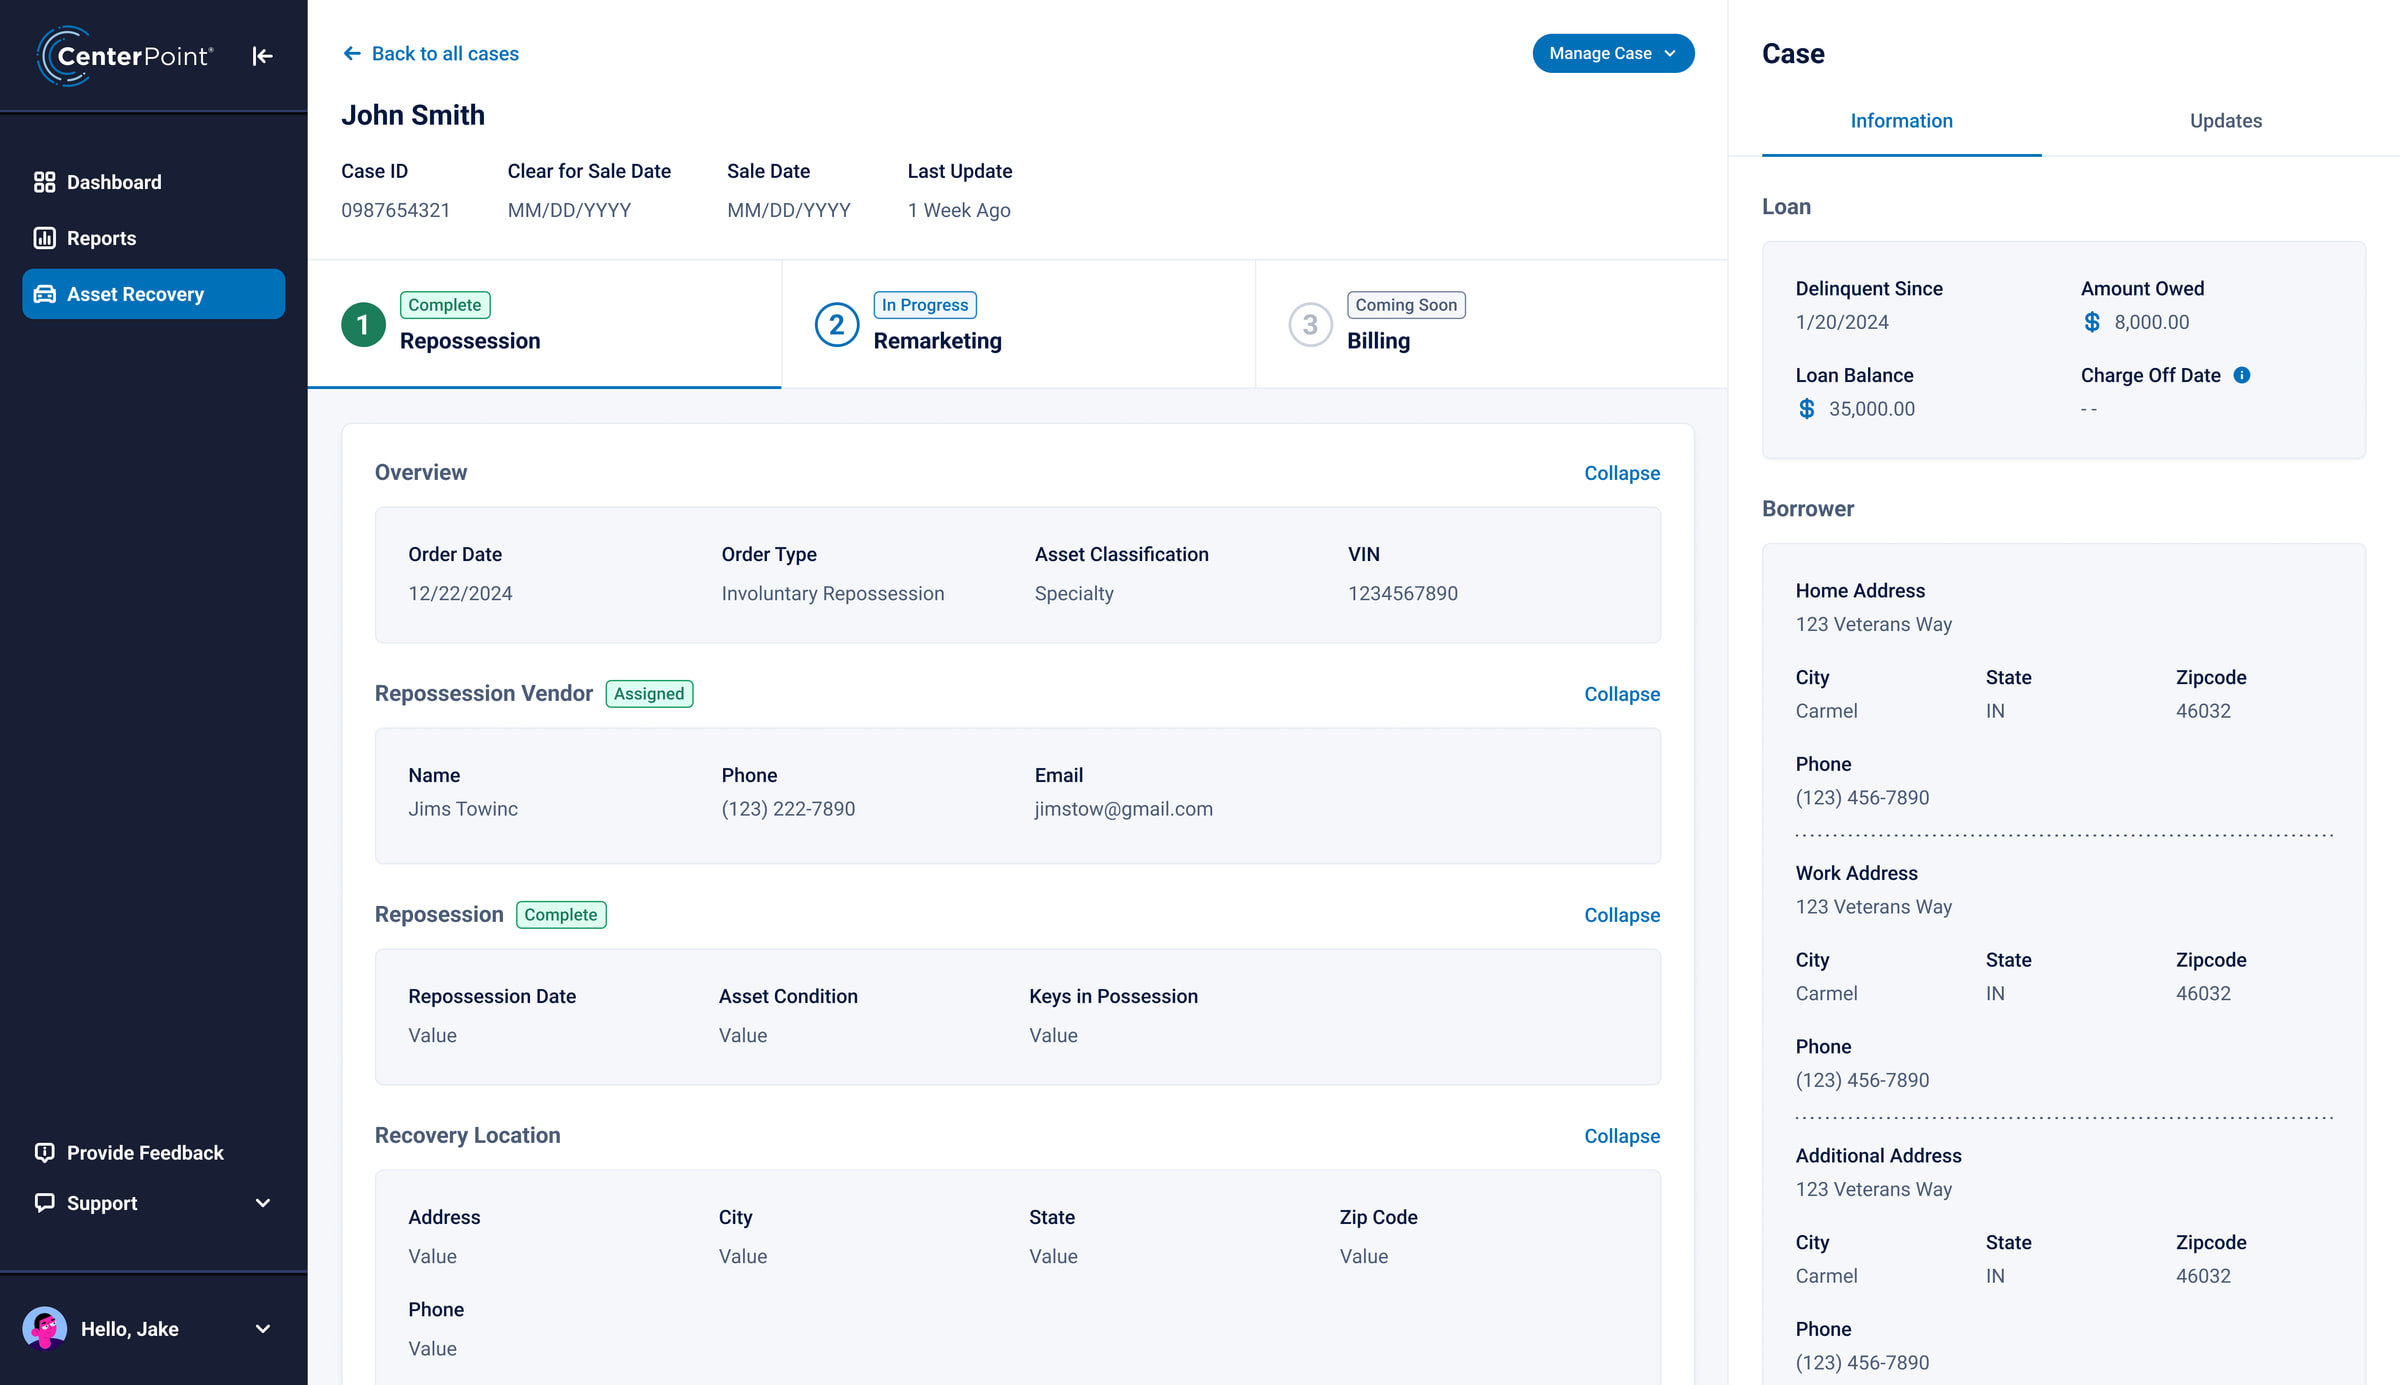This screenshot has width=2400, height=1385.
Task: Open the Remarketing step tab
Action: tap(1018, 324)
